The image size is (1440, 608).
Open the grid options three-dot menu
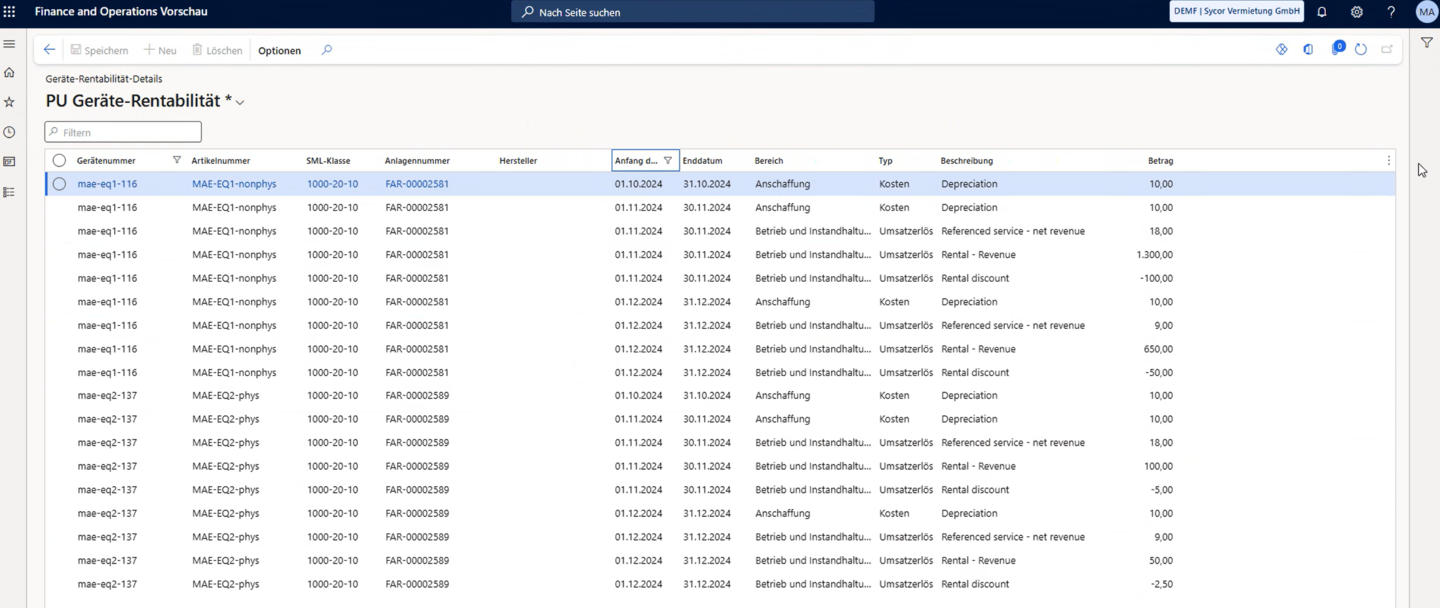click(x=1388, y=160)
